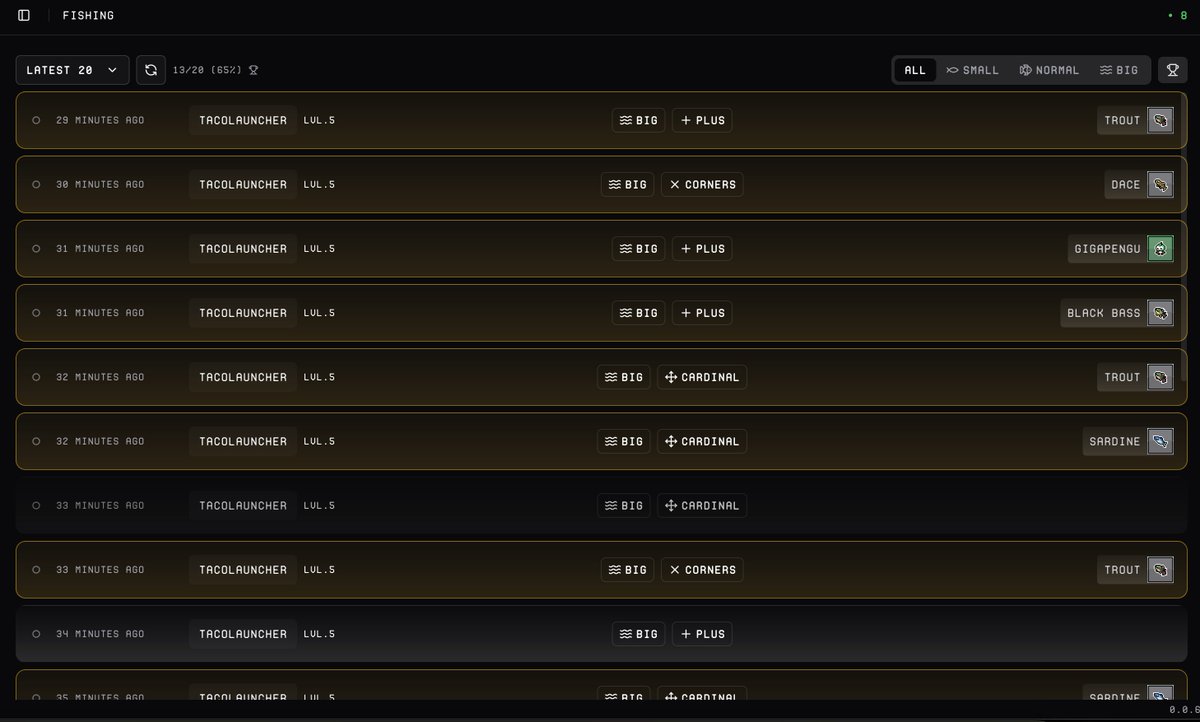Open the Latest 20 dropdown
This screenshot has height=722, width=1200.
click(x=72, y=70)
